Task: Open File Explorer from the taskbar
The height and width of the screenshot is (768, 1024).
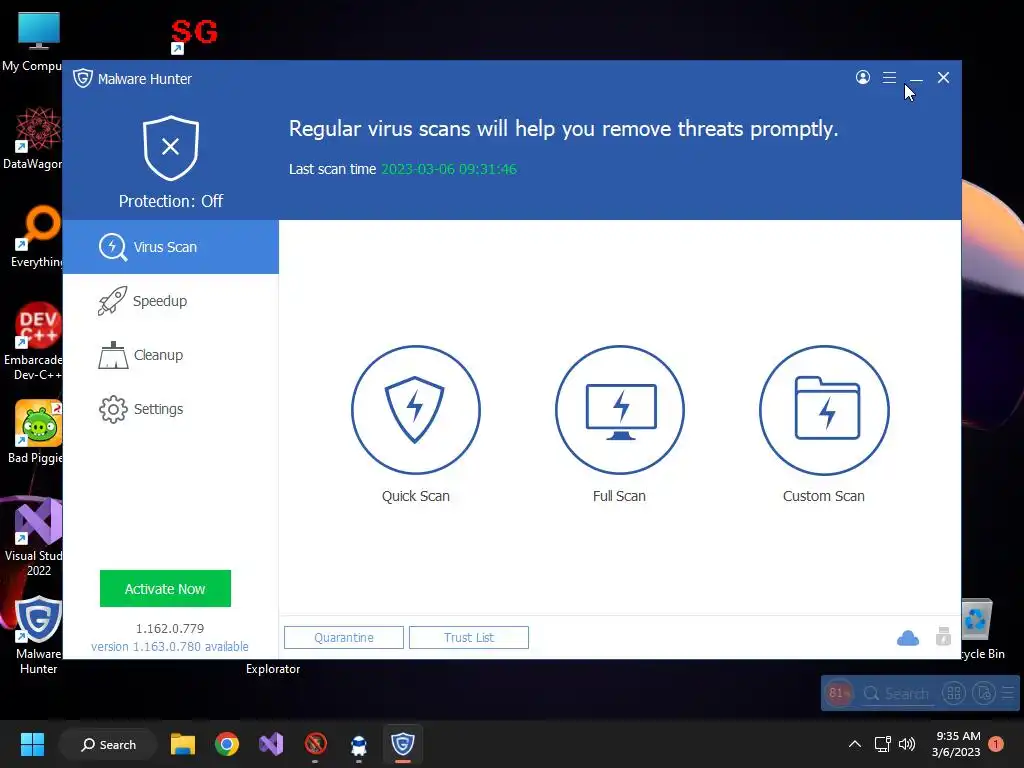Action: click(x=183, y=744)
